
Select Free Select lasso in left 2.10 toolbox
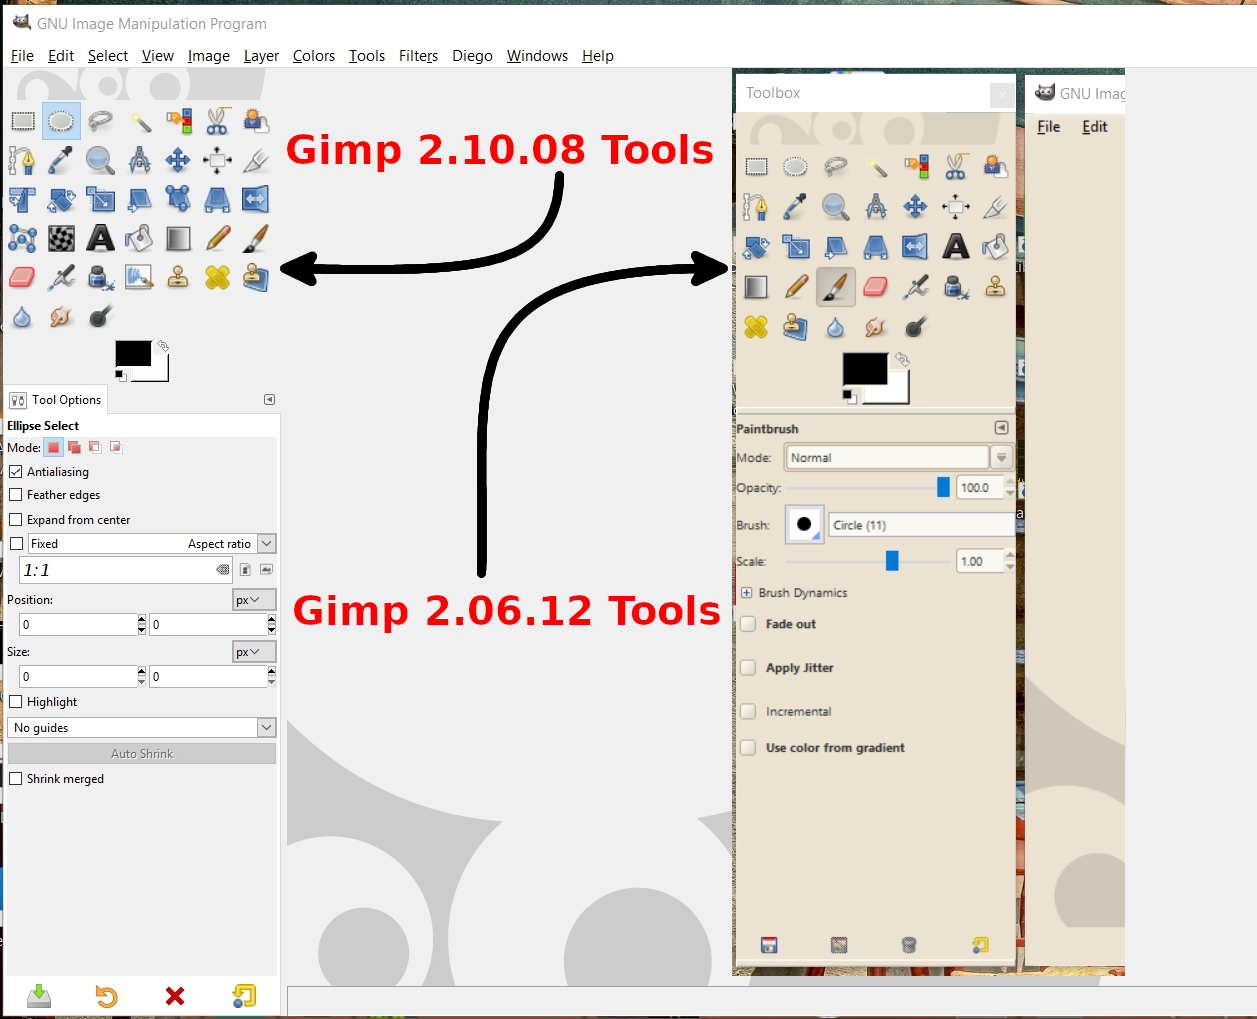100,121
